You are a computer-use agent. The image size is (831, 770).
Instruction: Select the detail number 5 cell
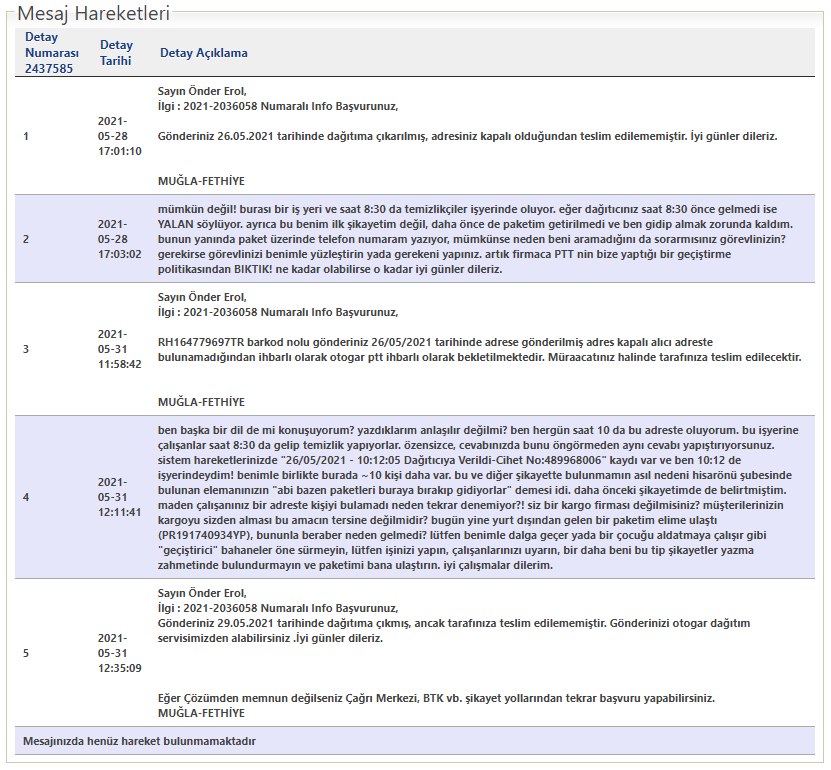click(26, 653)
